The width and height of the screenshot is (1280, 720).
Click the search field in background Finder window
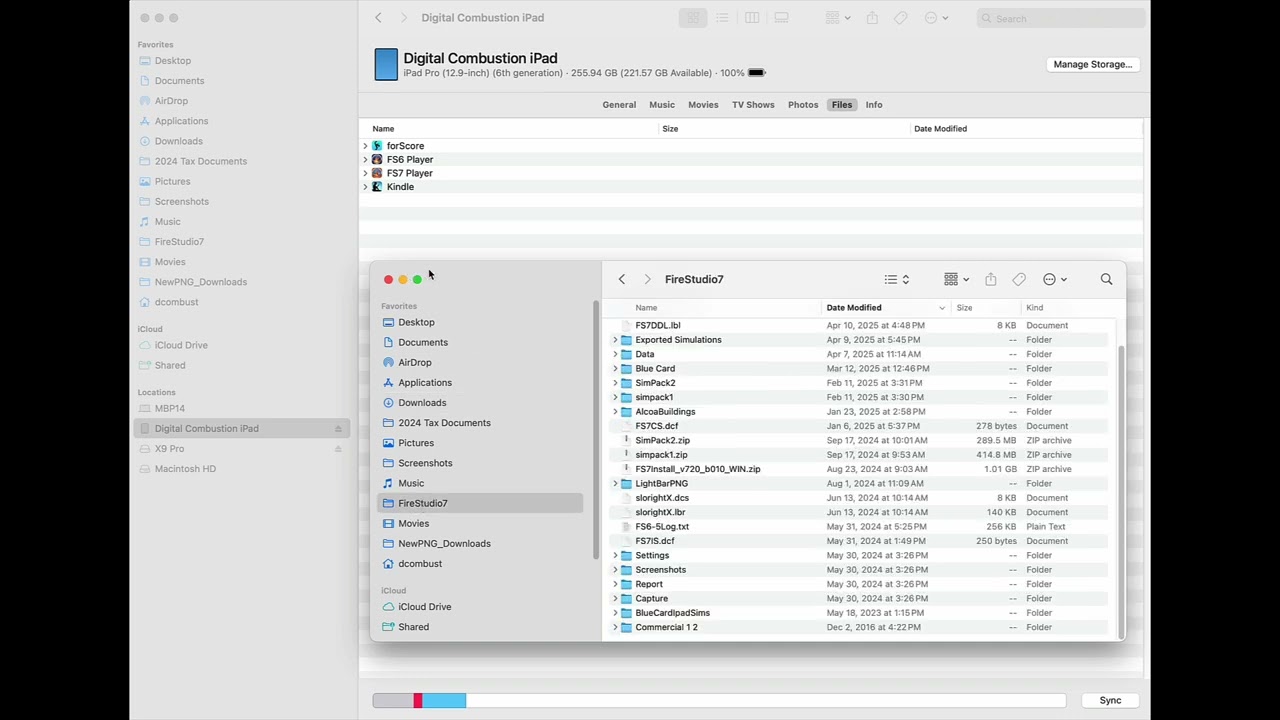point(1060,18)
